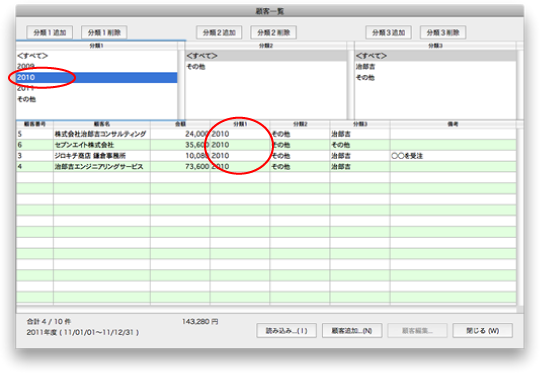
Task: Select <すべて> in the 分類3 list
Action: pyautogui.click(x=435, y=56)
